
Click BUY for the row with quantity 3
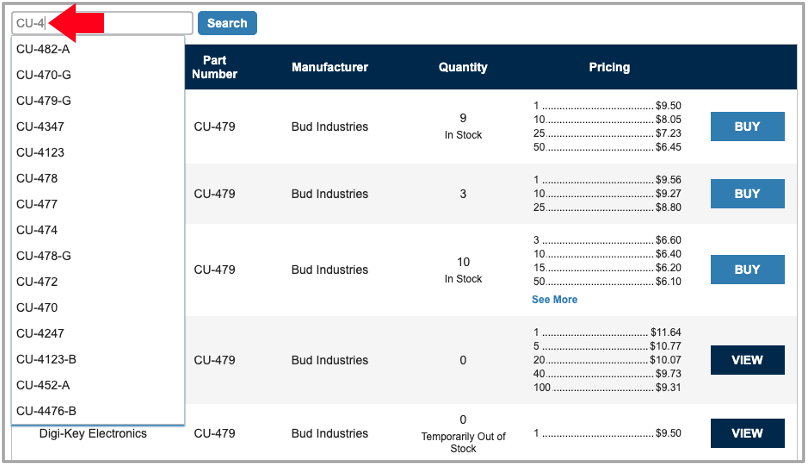tap(747, 194)
